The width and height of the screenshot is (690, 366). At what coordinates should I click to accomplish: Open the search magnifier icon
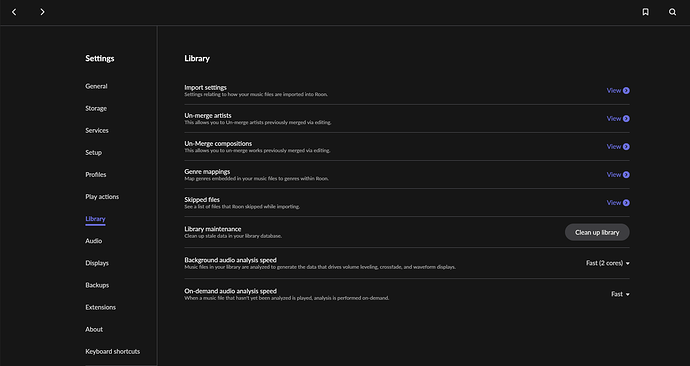click(x=672, y=12)
